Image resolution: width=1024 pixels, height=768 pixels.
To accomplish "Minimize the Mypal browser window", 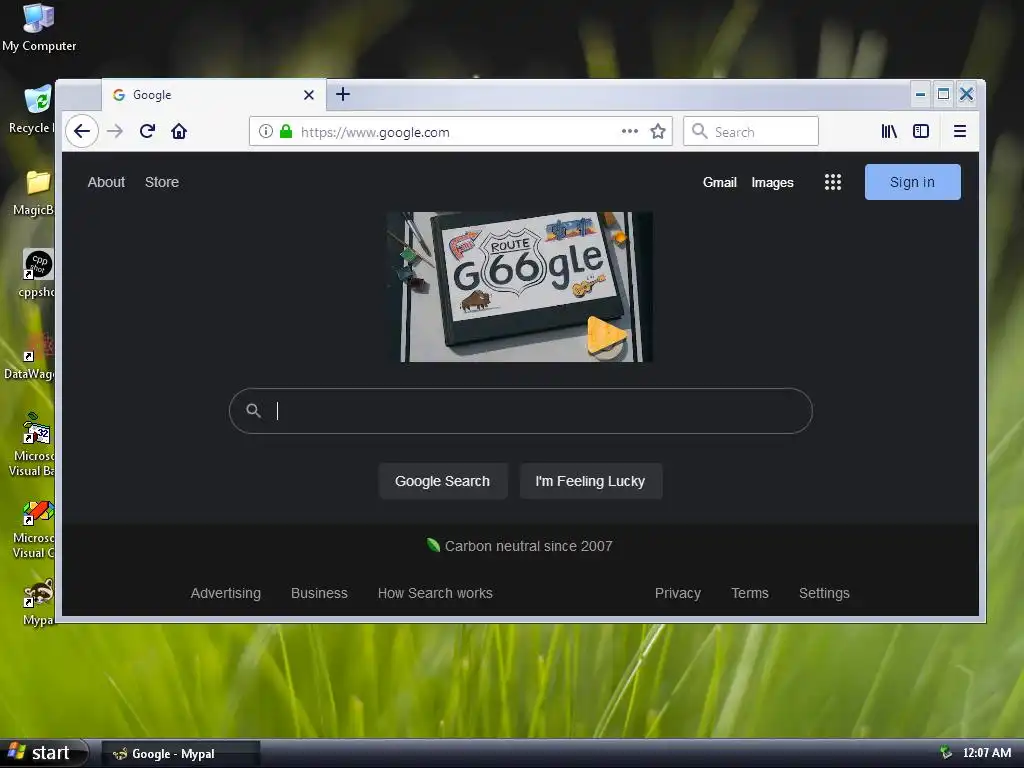I will 920,95.
